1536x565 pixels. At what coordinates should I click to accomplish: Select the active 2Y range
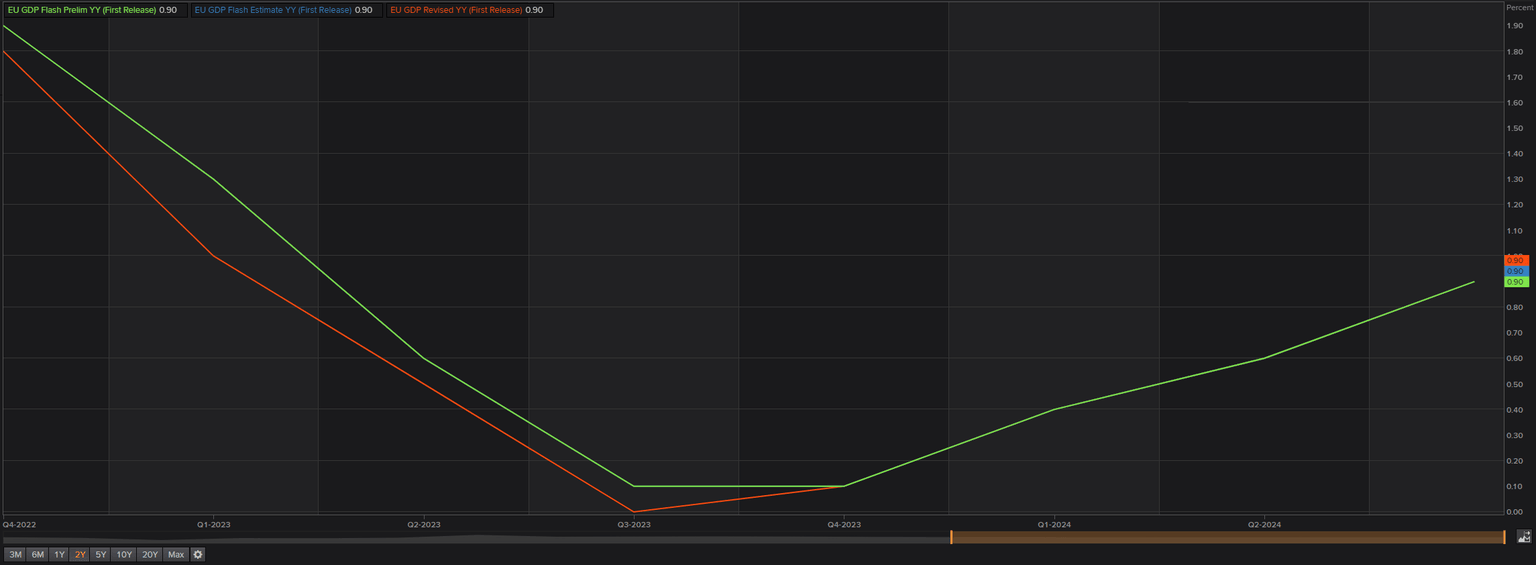[x=80, y=554]
